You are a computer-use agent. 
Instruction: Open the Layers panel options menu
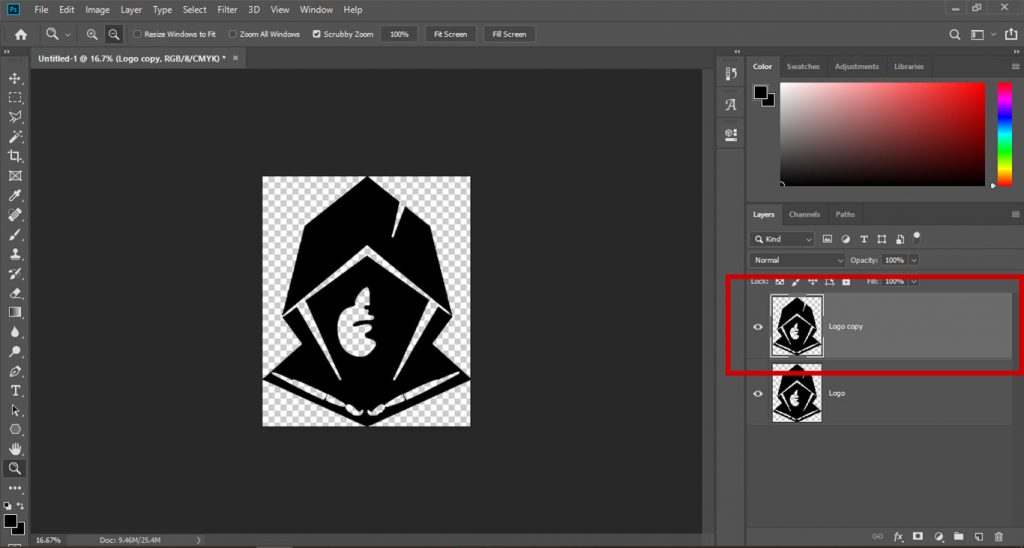[x=1016, y=214]
